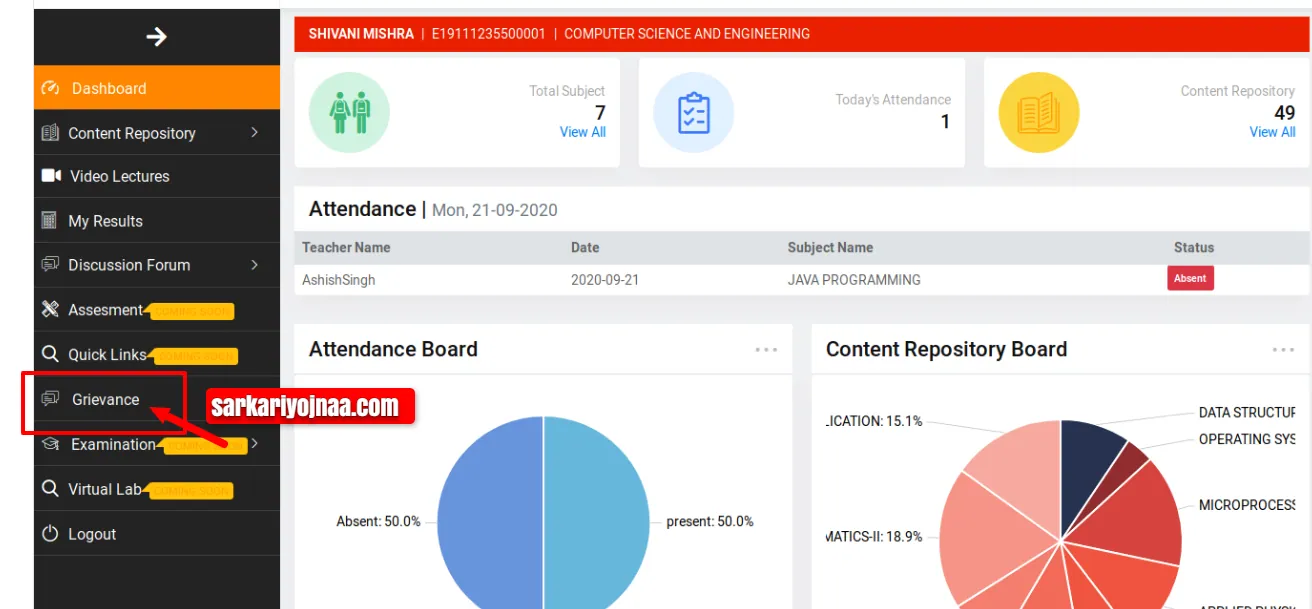Click the JAVA PROGRAMMING subject cell
The height and width of the screenshot is (609, 1312).
click(x=854, y=280)
